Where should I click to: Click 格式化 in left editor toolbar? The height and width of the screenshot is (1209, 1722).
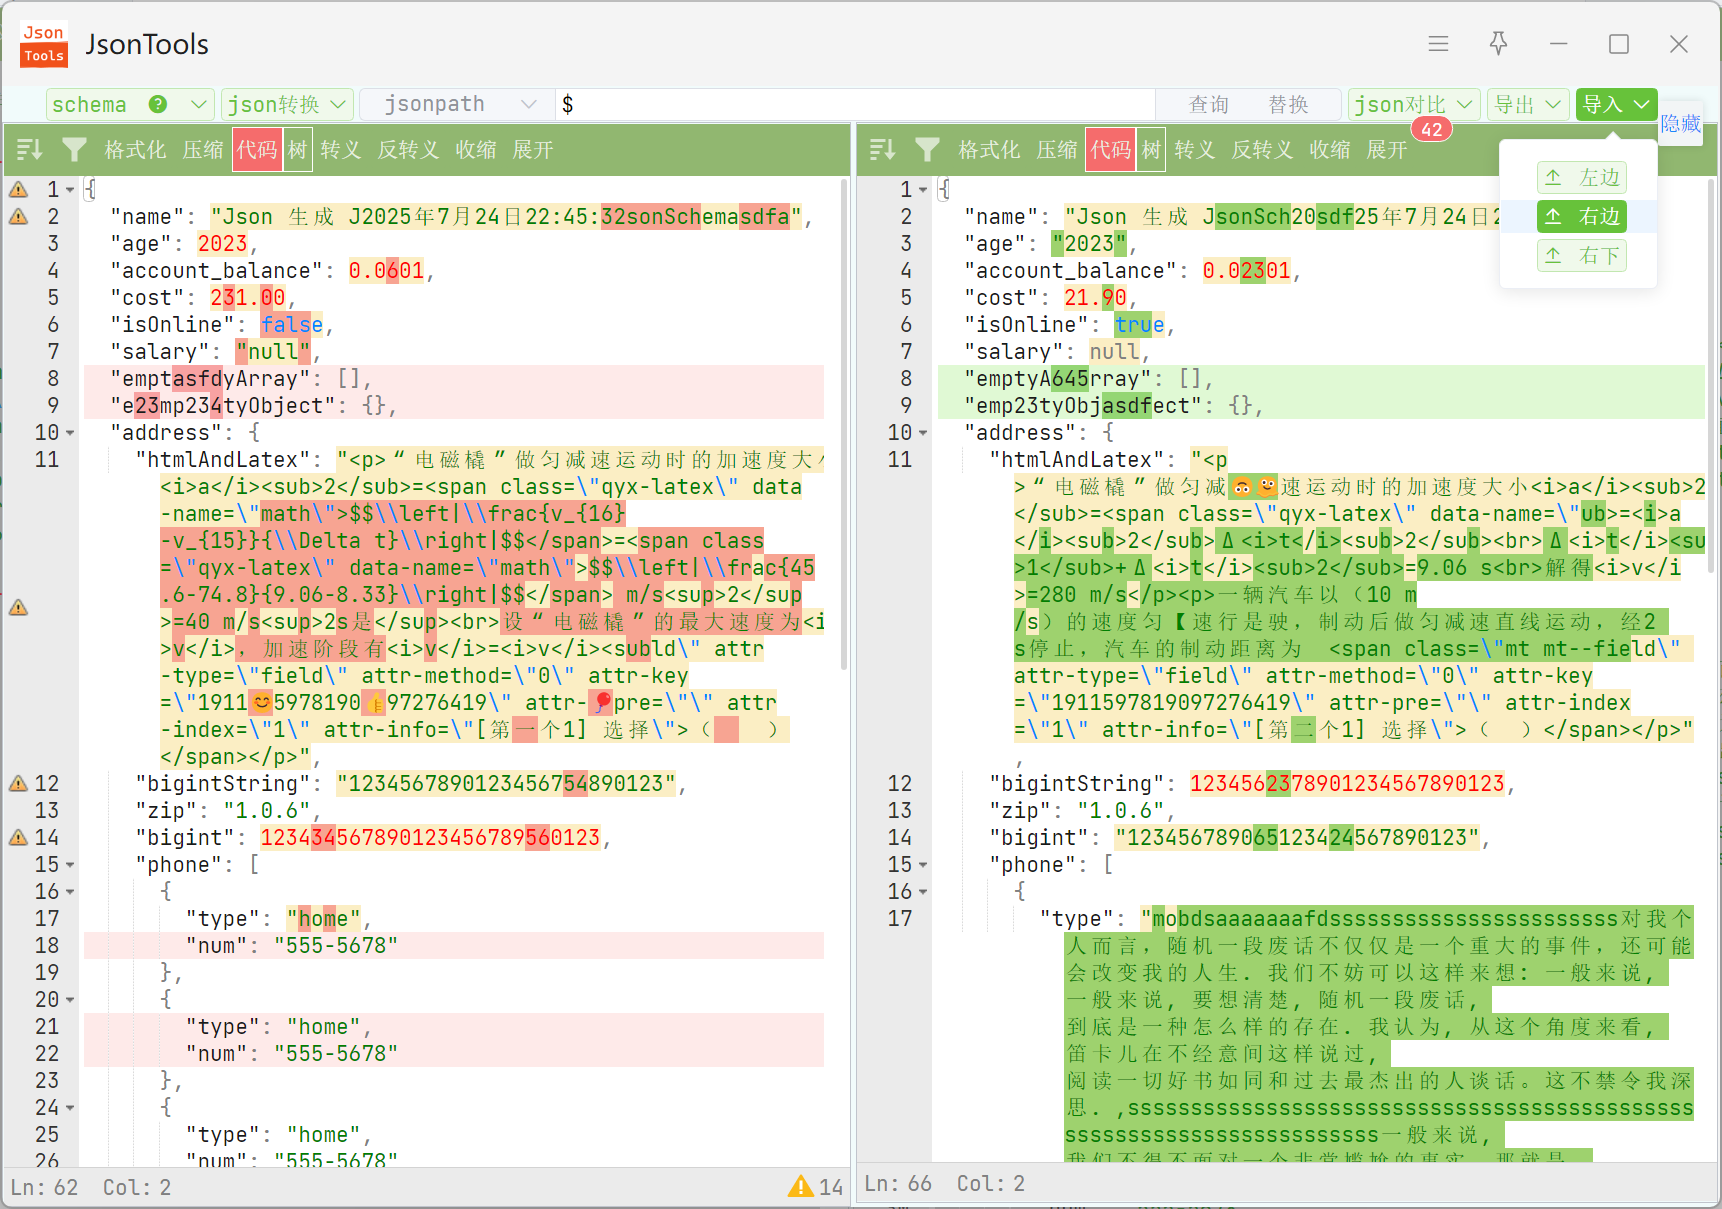point(135,150)
